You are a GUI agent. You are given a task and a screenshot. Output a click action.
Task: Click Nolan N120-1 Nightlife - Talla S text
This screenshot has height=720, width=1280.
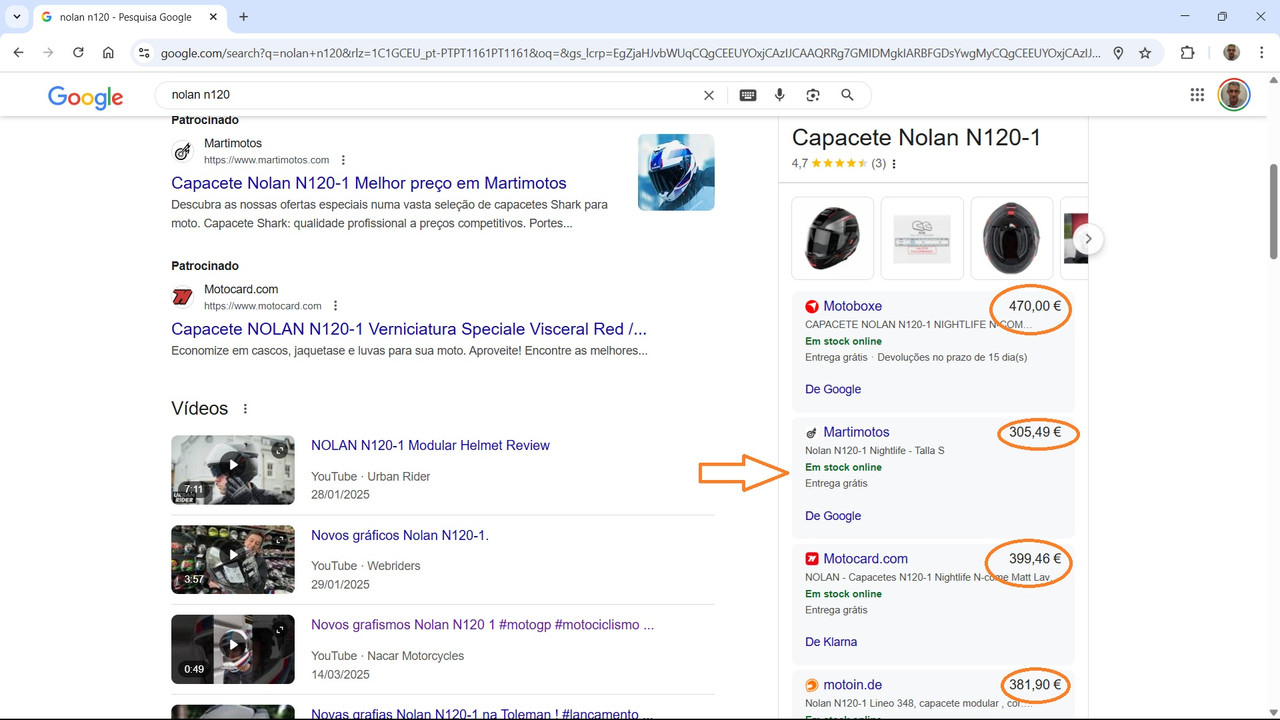[875, 450]
